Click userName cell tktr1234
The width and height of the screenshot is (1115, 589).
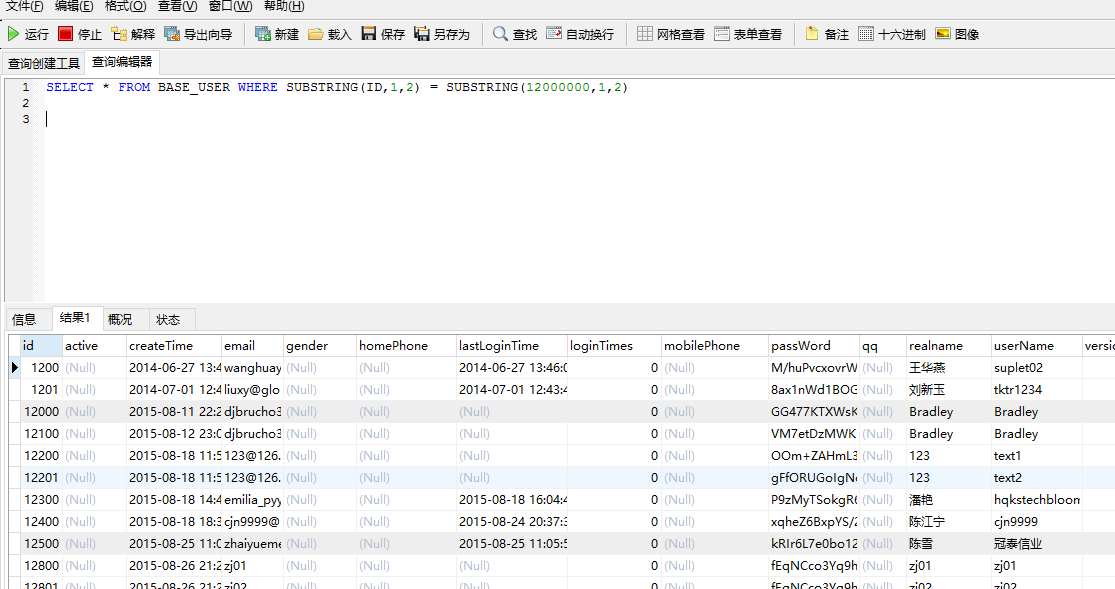pos(1037,390)
